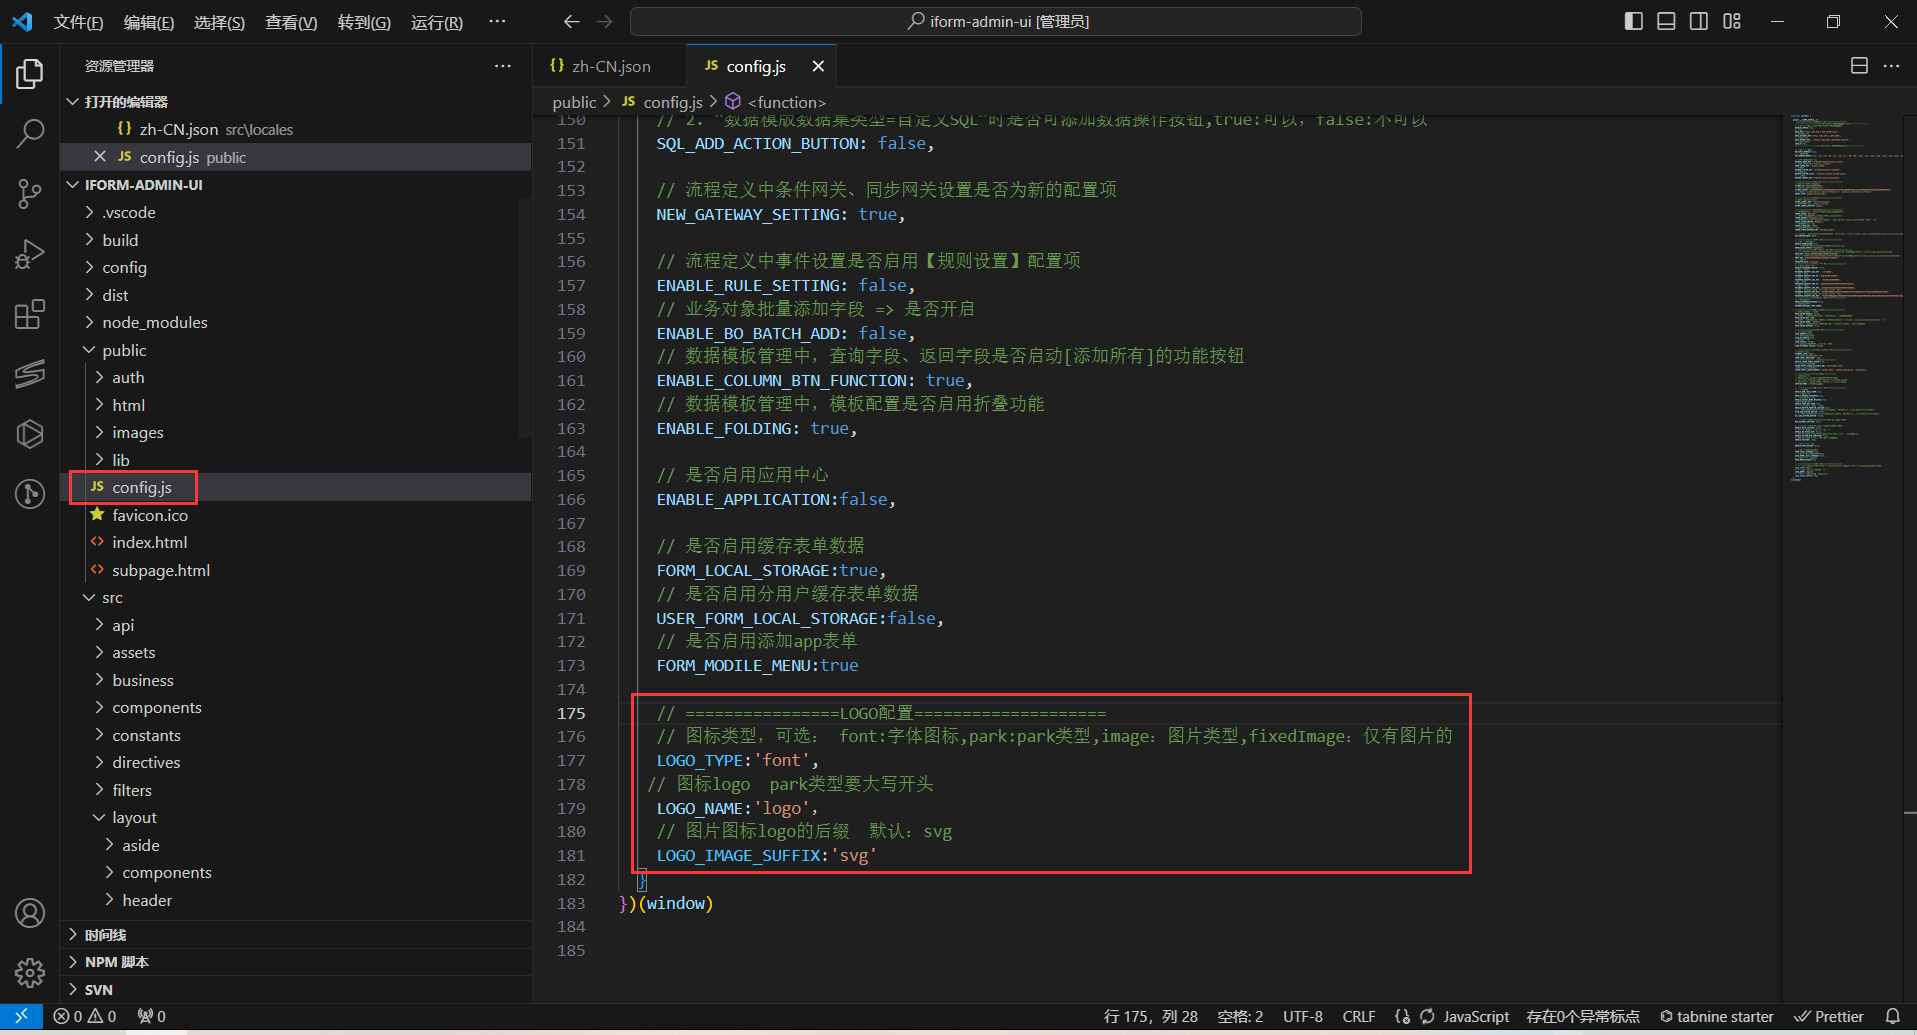Image resolution: width=1917 pixels, height=1035 pixels.
Task: Open the Run and Debug view
Action: 30,255
